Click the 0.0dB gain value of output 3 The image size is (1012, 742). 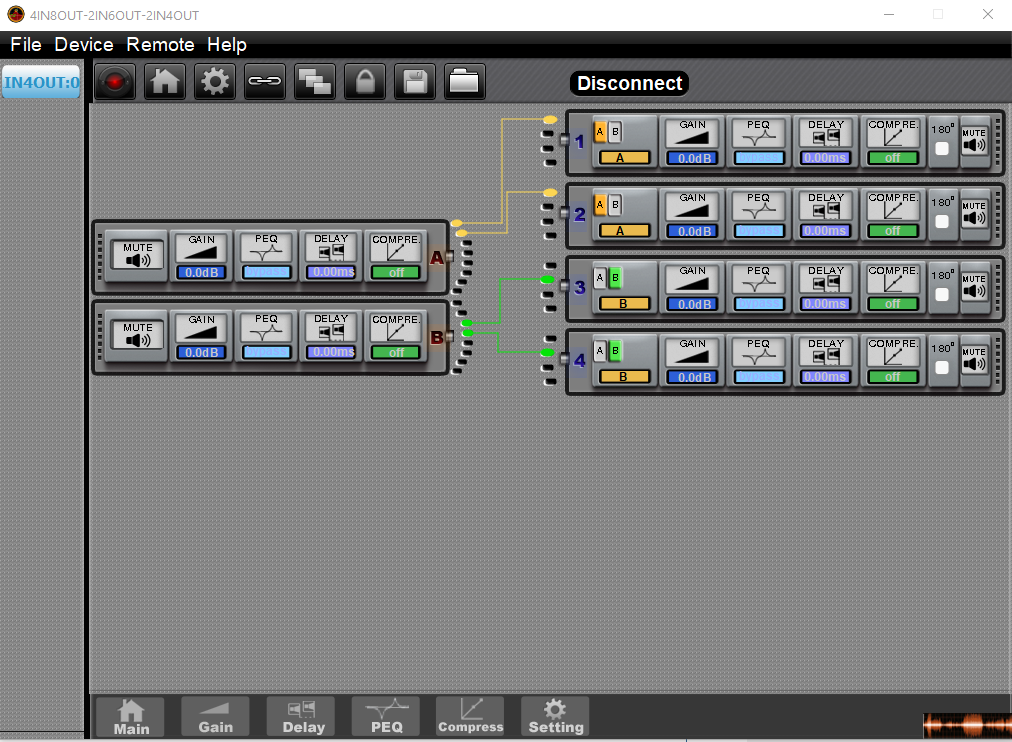(694, 304)
